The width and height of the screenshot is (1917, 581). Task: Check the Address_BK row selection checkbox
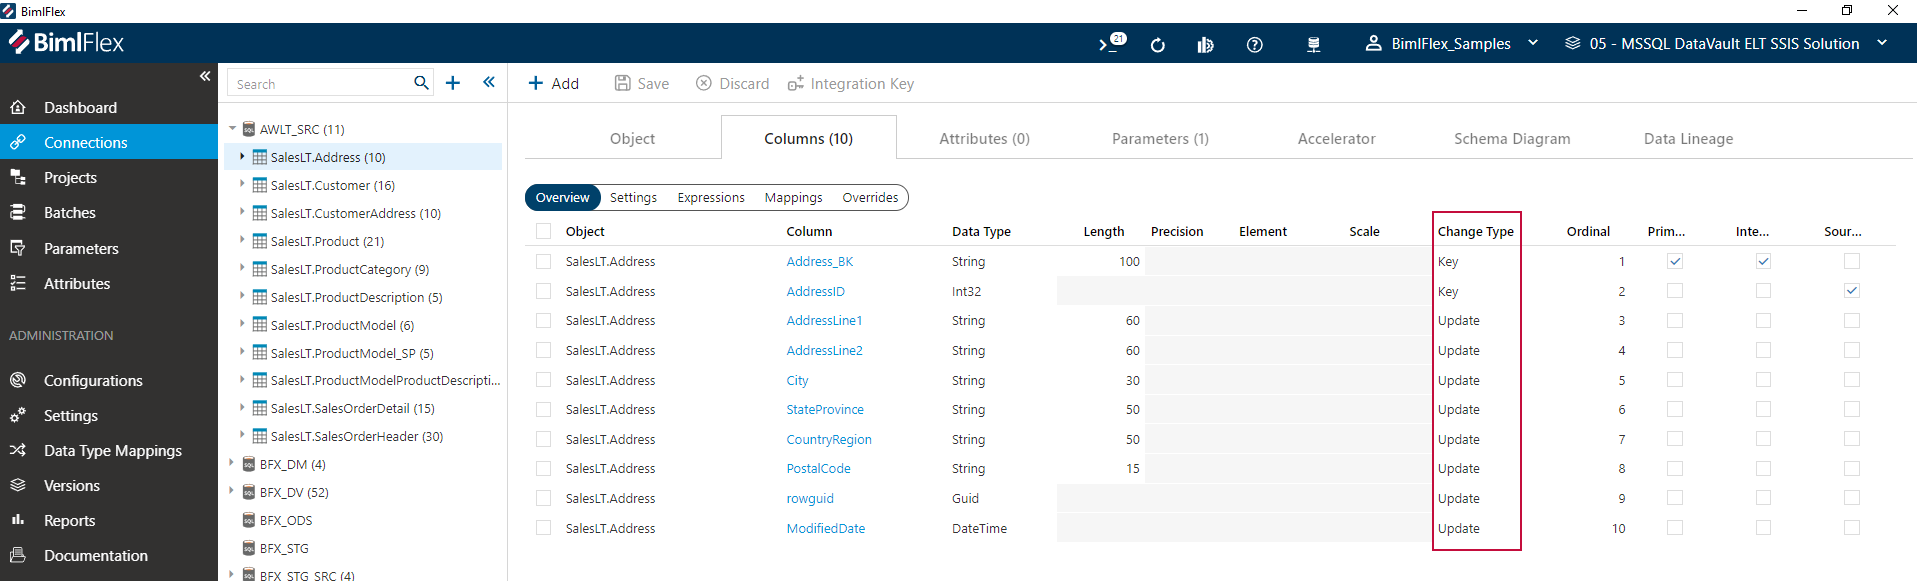(543, 261)
